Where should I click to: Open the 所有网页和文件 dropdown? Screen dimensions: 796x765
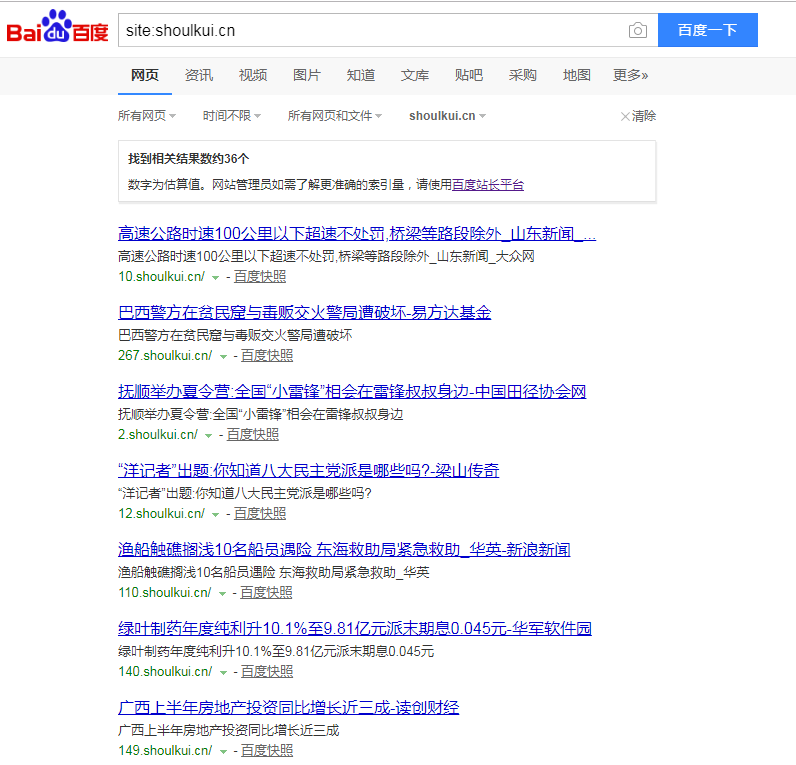(x=335, y=116)
